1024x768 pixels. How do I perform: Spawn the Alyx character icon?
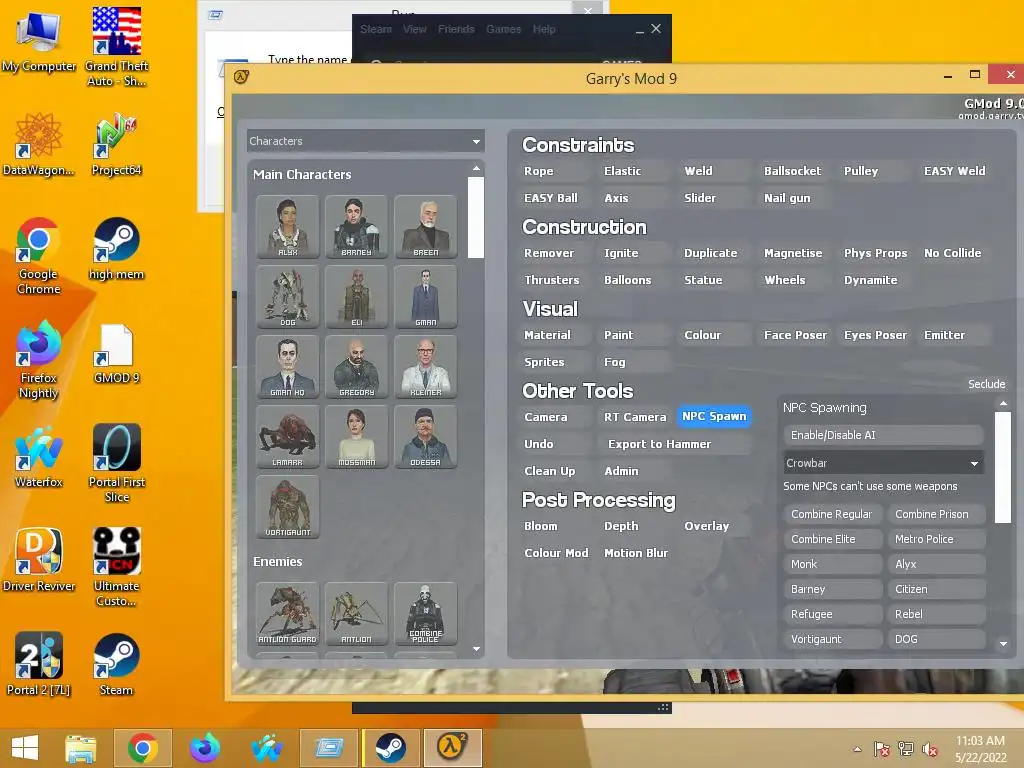(287, 226)
